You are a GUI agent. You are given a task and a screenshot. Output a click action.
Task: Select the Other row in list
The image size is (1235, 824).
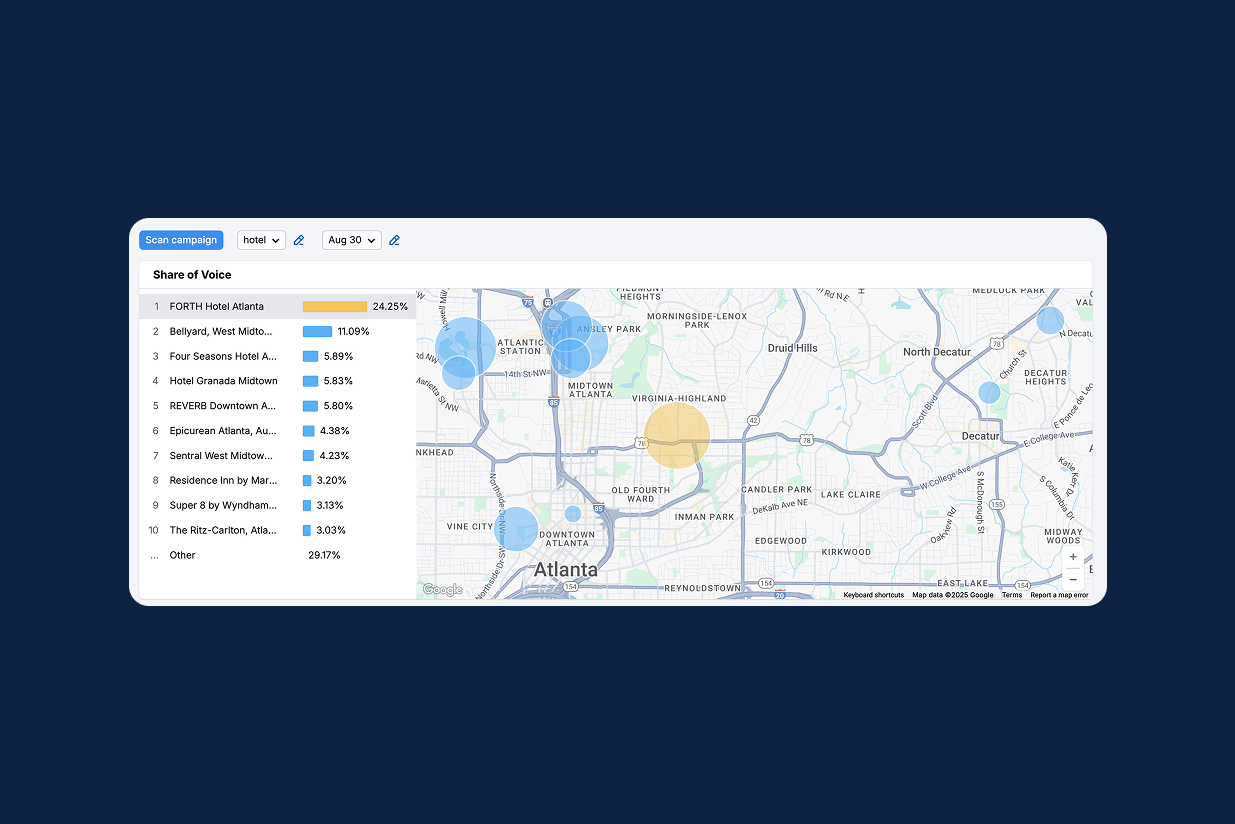tap(277, 555)
